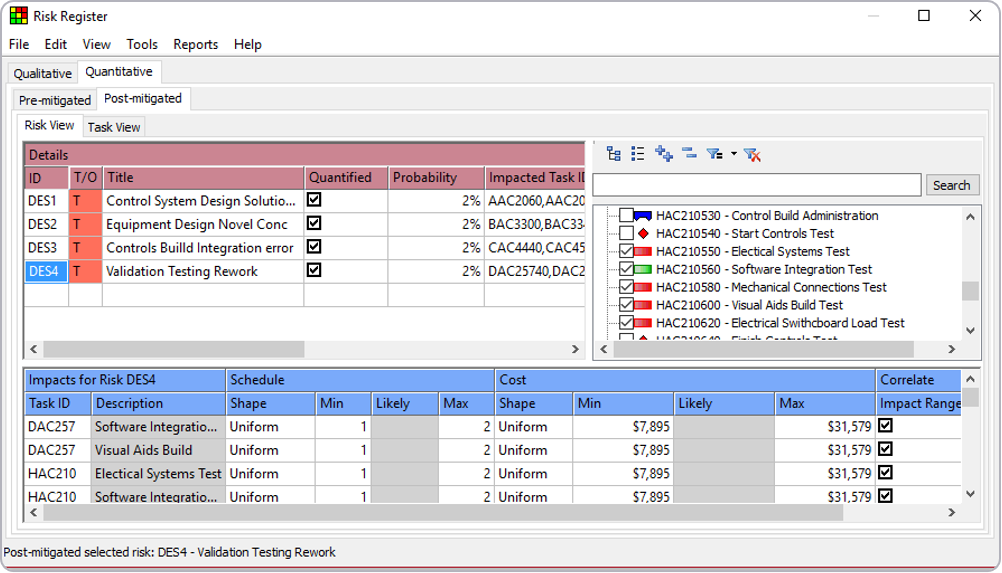This screenshot has width=1002, height=573.
Task: Click the Search button
Action: click(952, 185)
